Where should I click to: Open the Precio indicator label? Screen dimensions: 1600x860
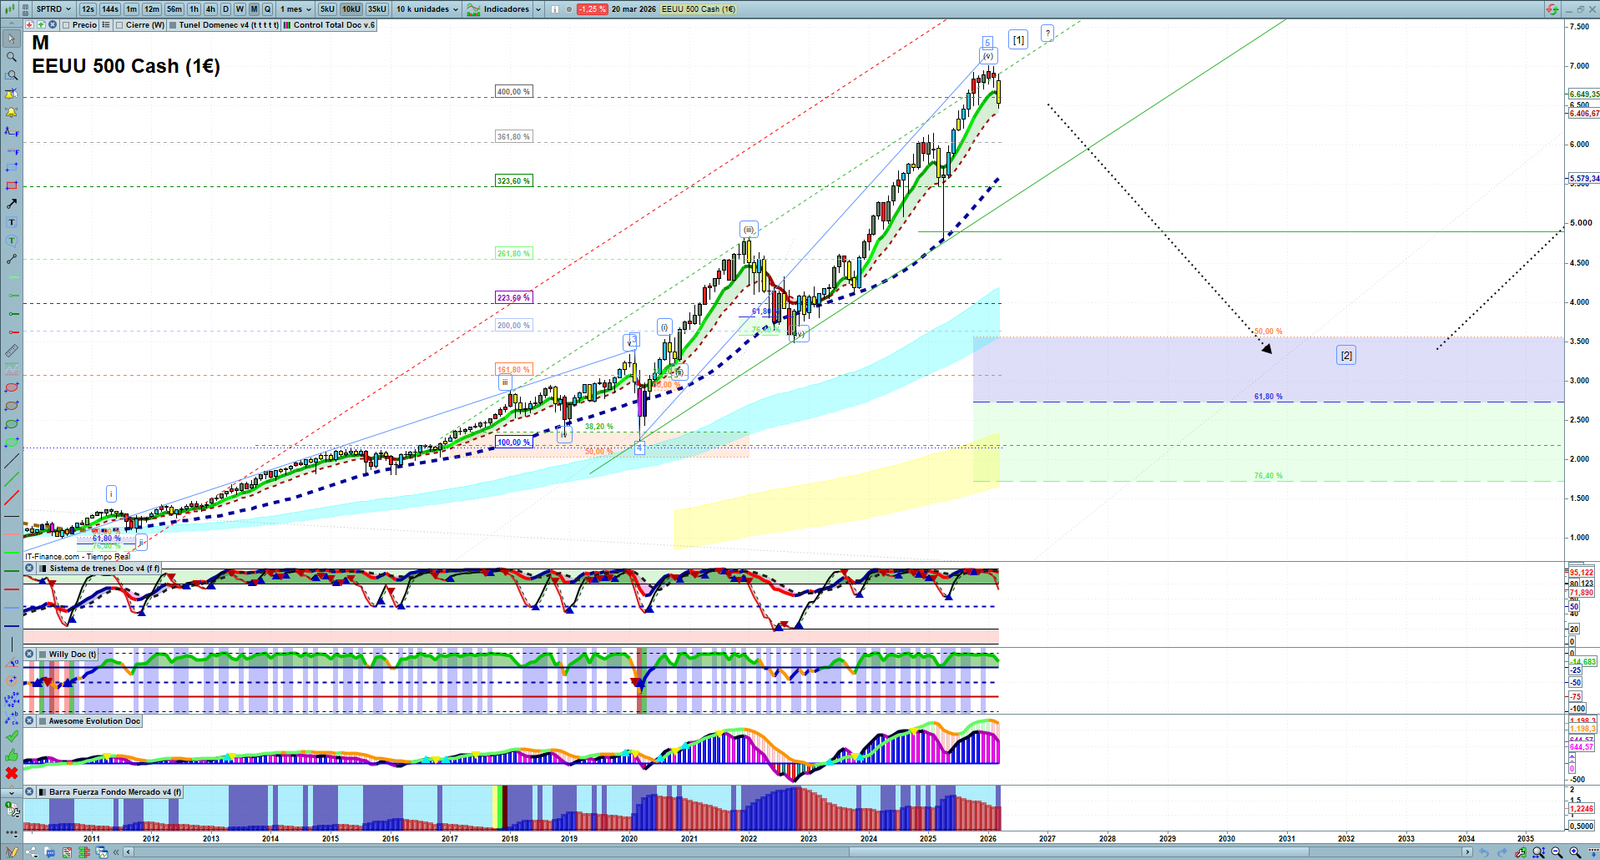point(80,25)
